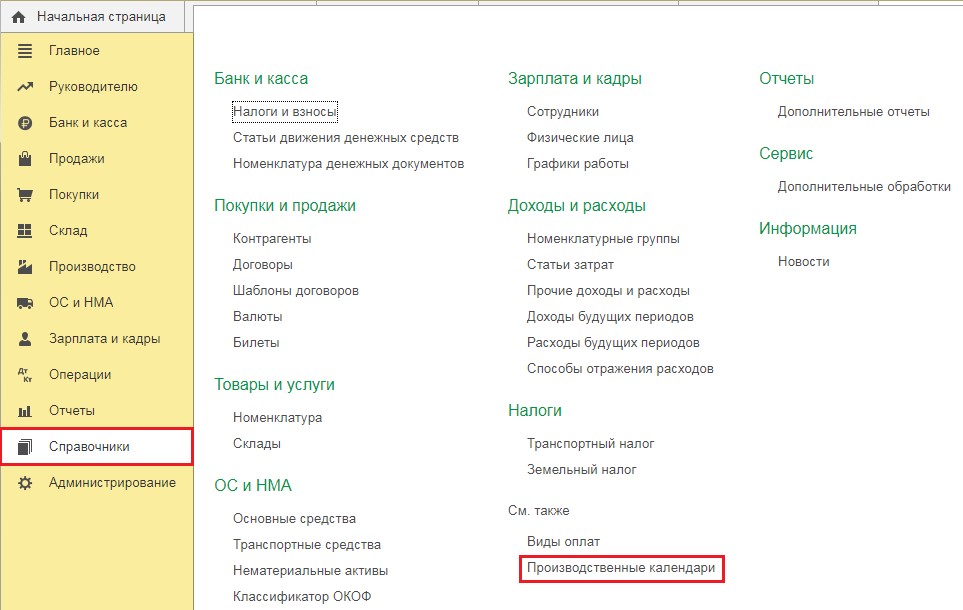Image resolution: width=963 pixels, height=610 pixels.
Task: Open Дополнительные обработки under Сервис
Action: 864,187
